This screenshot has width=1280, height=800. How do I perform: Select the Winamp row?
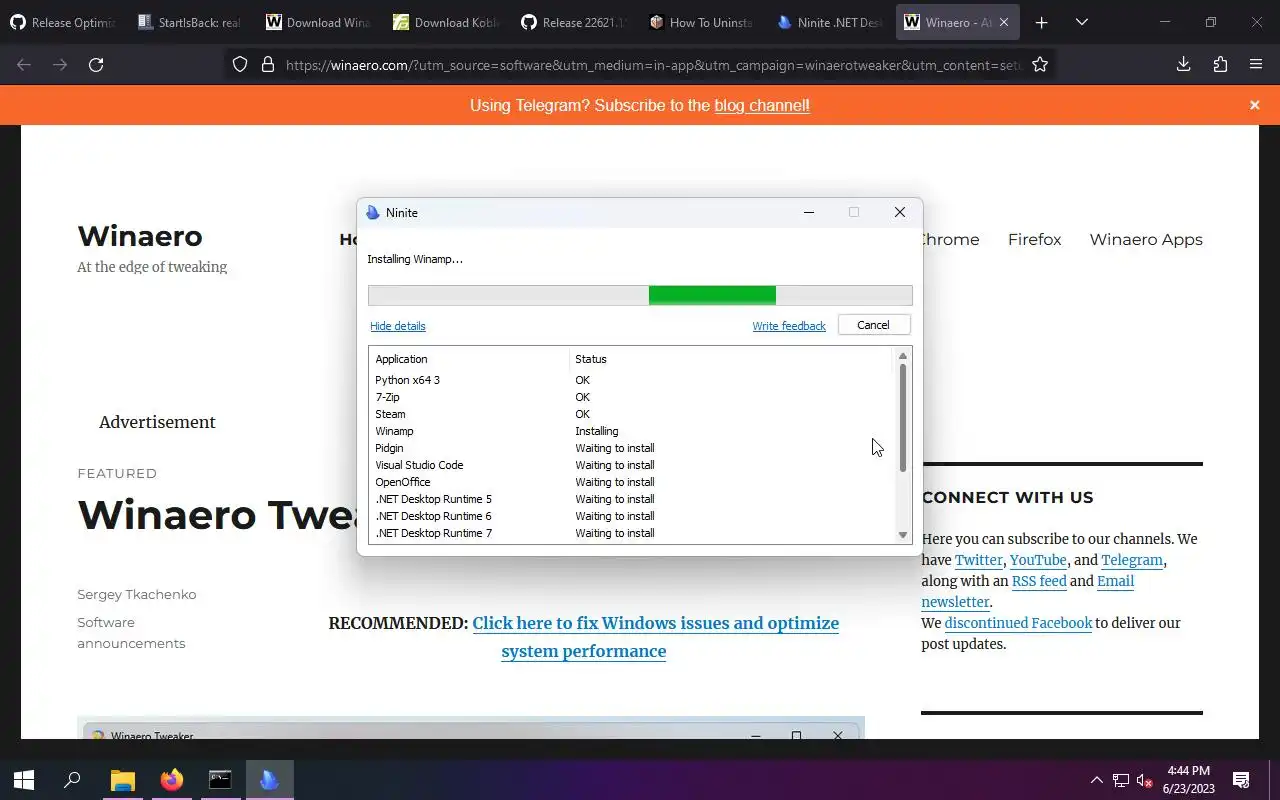[x=631, y=431]
